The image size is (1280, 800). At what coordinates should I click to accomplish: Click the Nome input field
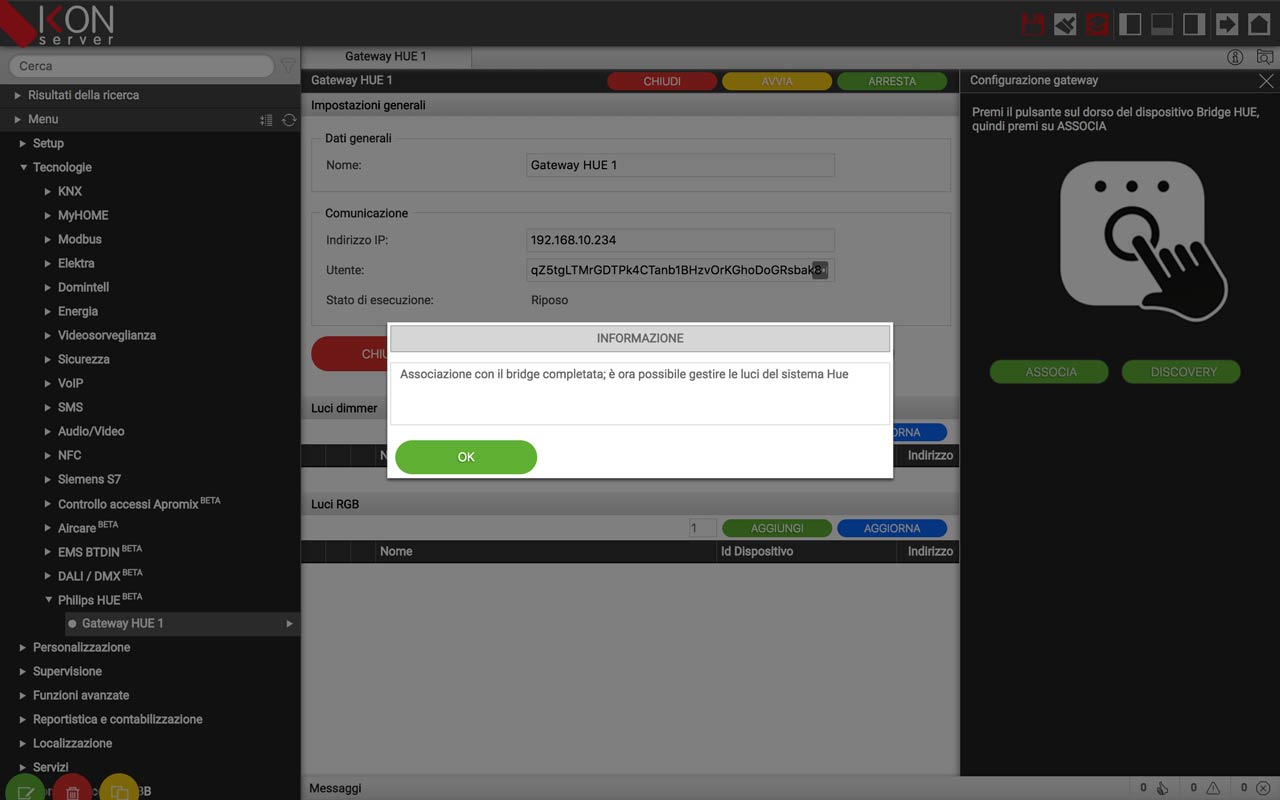coord(680,165)
